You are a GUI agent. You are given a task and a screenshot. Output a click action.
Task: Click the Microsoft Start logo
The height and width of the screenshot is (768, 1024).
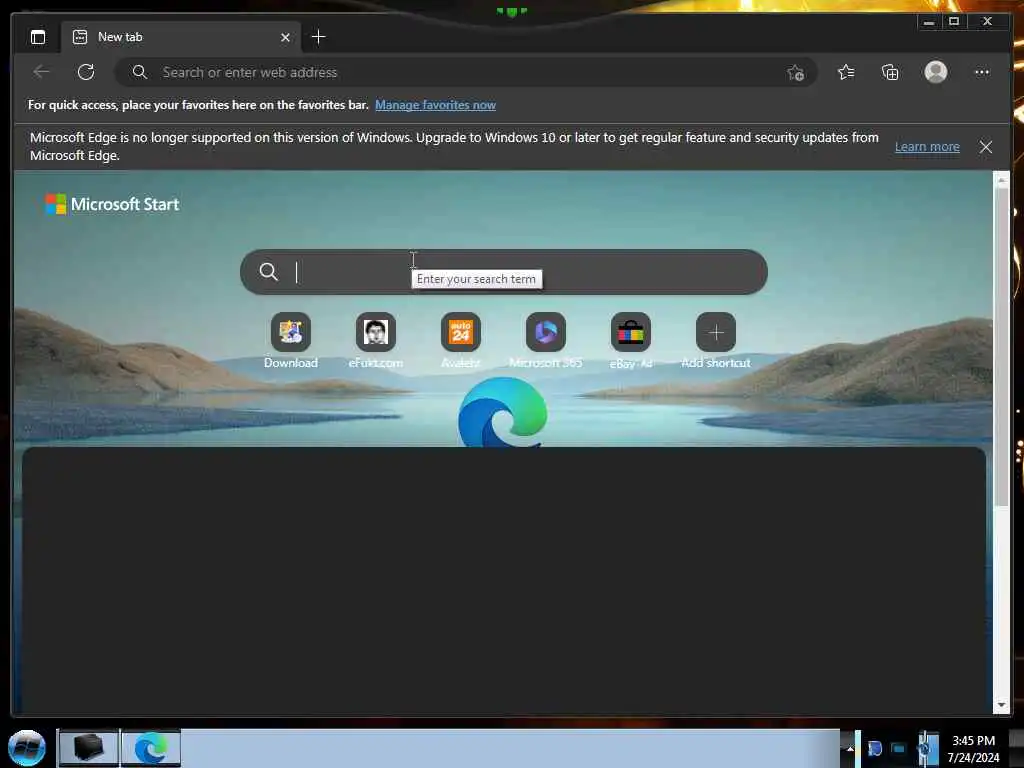point(112,204)
